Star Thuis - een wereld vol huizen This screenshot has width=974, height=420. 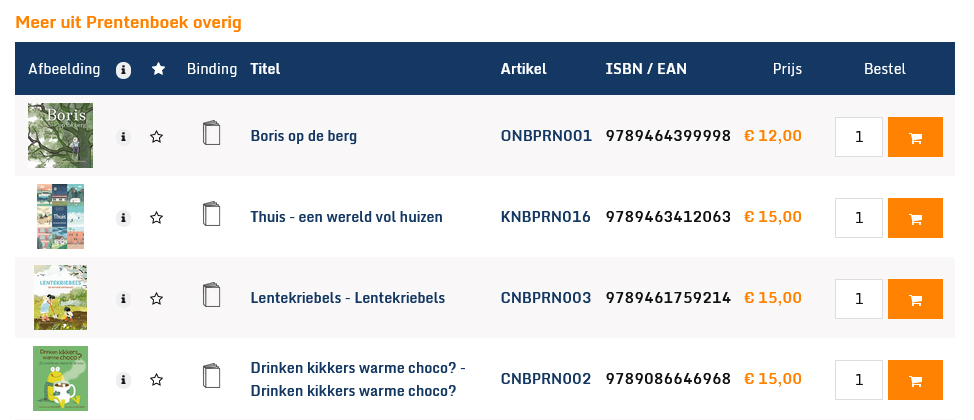[157, 218]
